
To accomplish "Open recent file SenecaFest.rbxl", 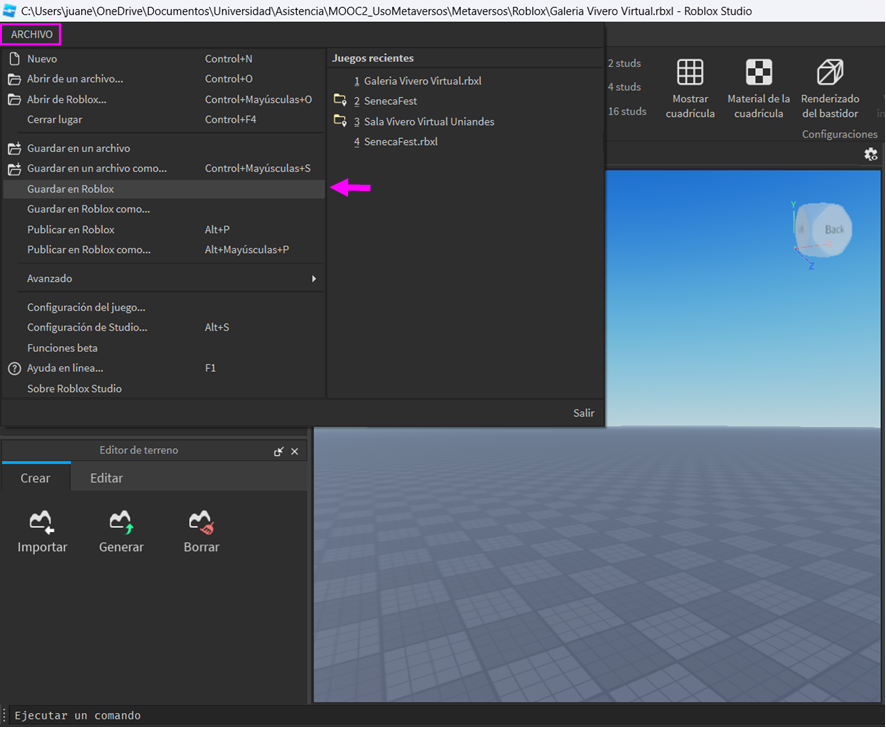I will (400, 142).
